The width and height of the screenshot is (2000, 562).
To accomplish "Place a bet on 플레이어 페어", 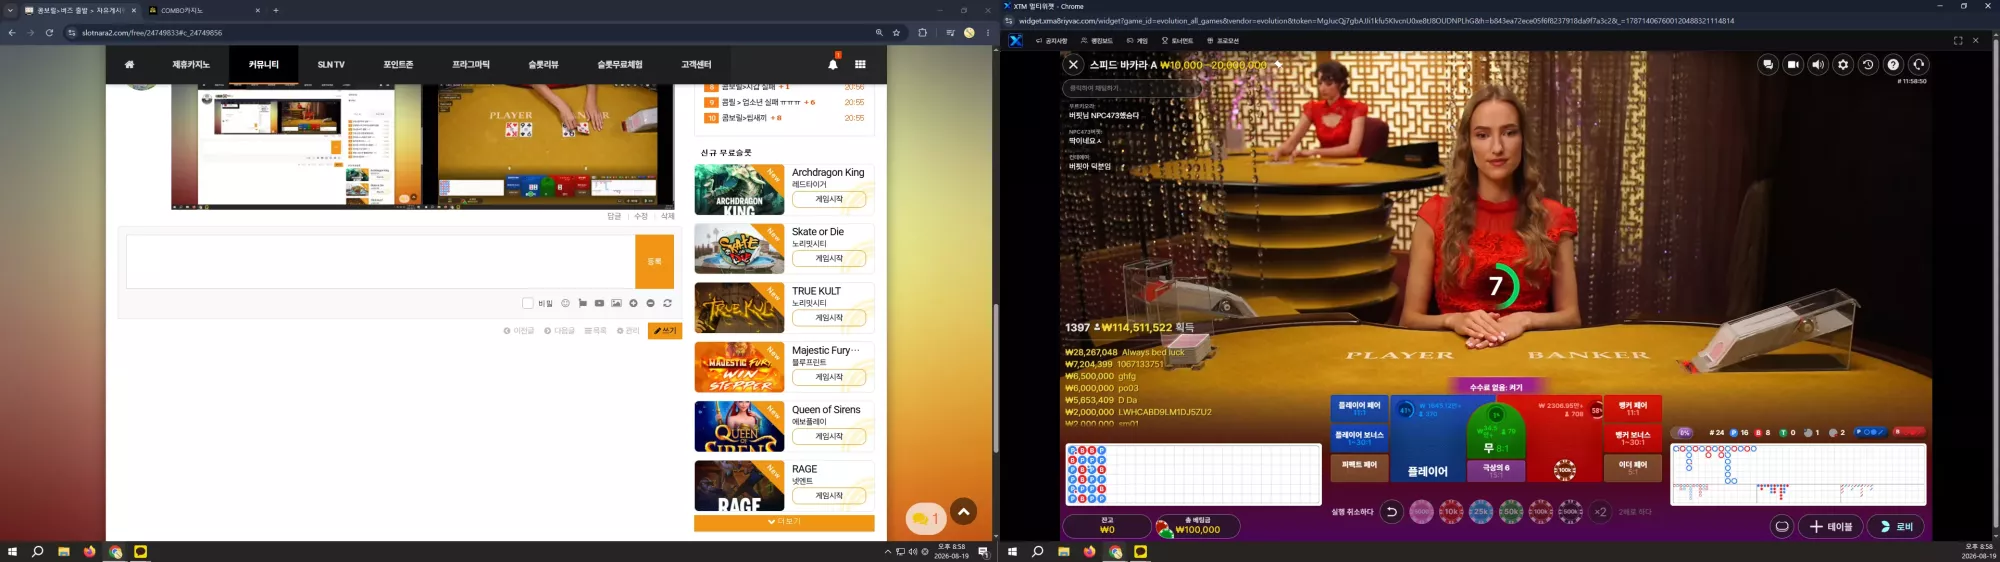I will tap(1359, 408).
